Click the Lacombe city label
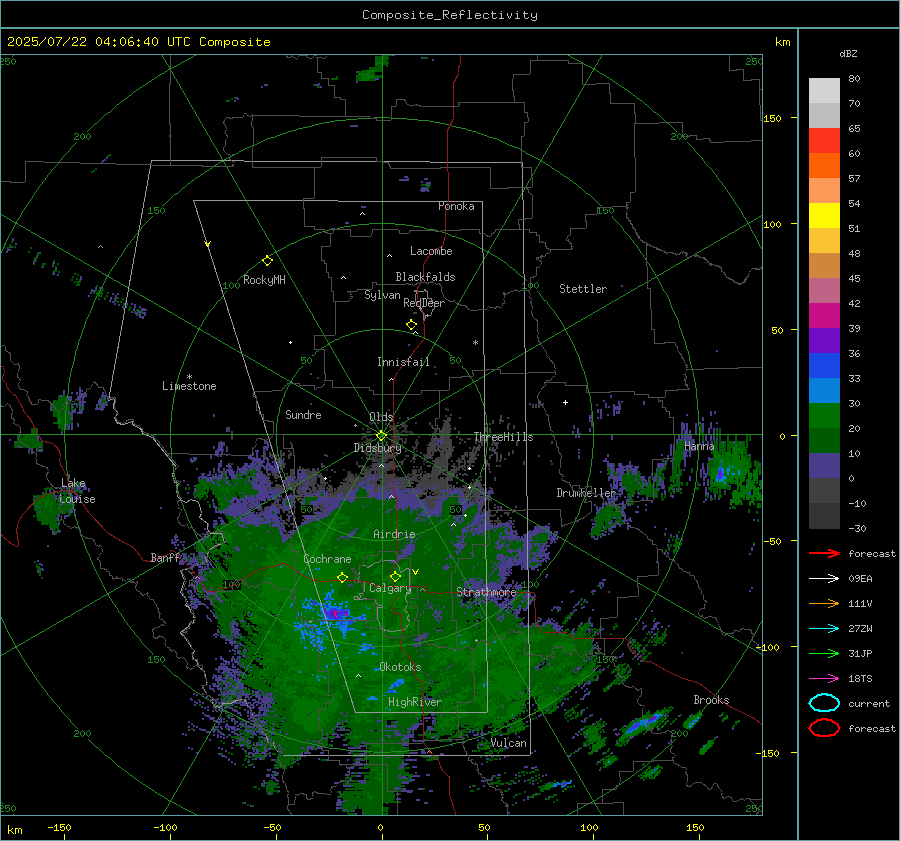Screen dimensions: 900x841 (x=431, y=251)
